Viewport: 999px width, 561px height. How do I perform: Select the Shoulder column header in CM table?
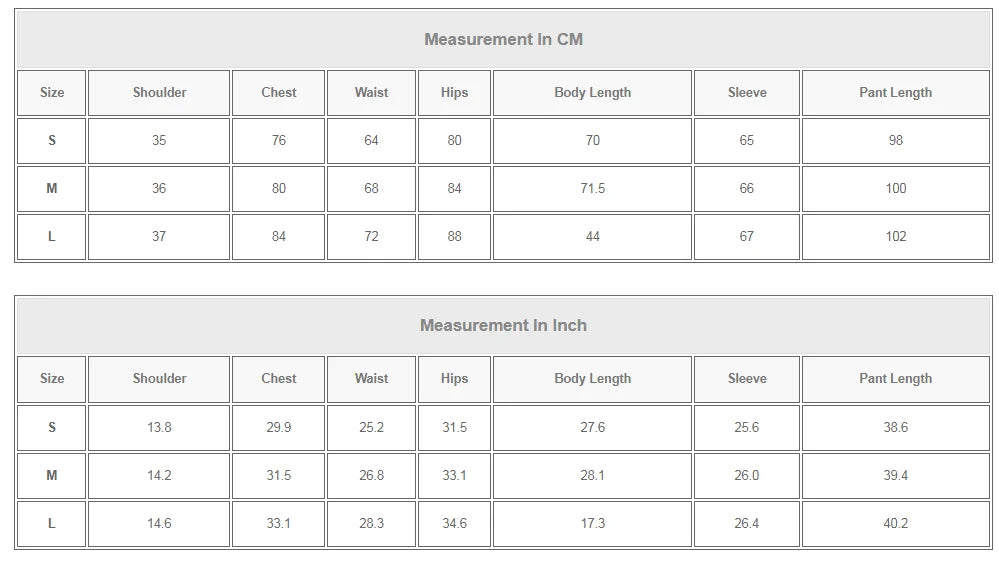[x=159, y=93]
